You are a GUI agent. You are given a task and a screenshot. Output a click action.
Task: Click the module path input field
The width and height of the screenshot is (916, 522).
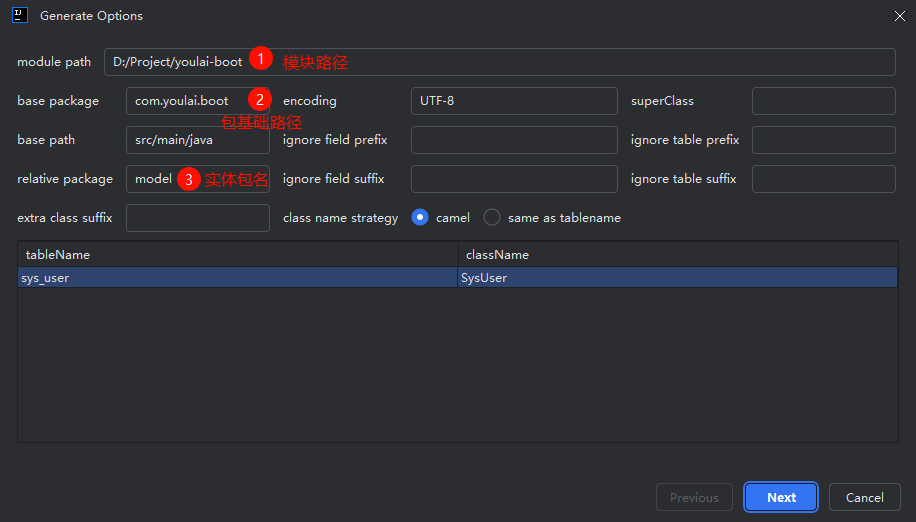(x=499, y=62)
